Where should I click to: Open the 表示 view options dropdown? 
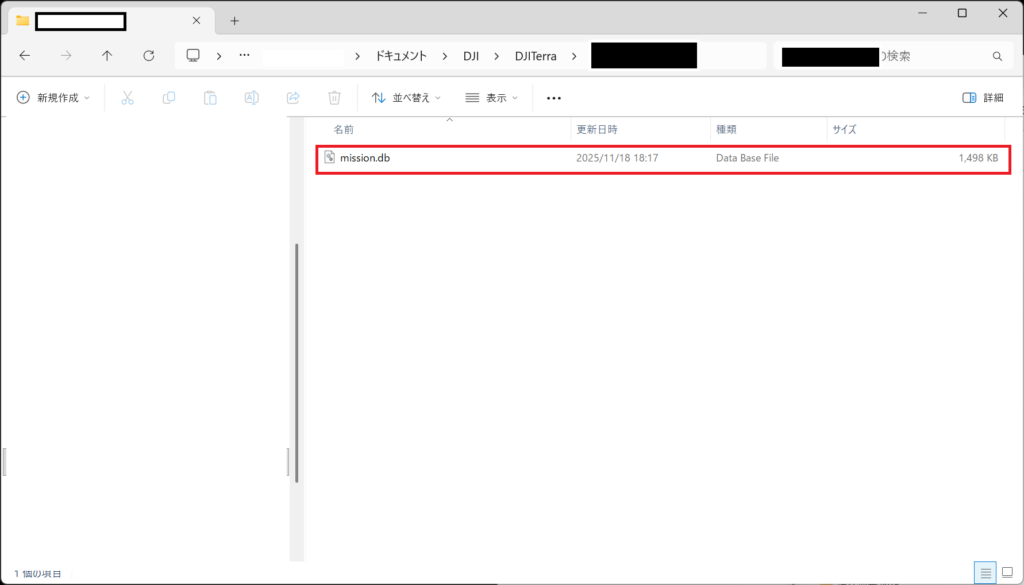[x=492, y=98]
